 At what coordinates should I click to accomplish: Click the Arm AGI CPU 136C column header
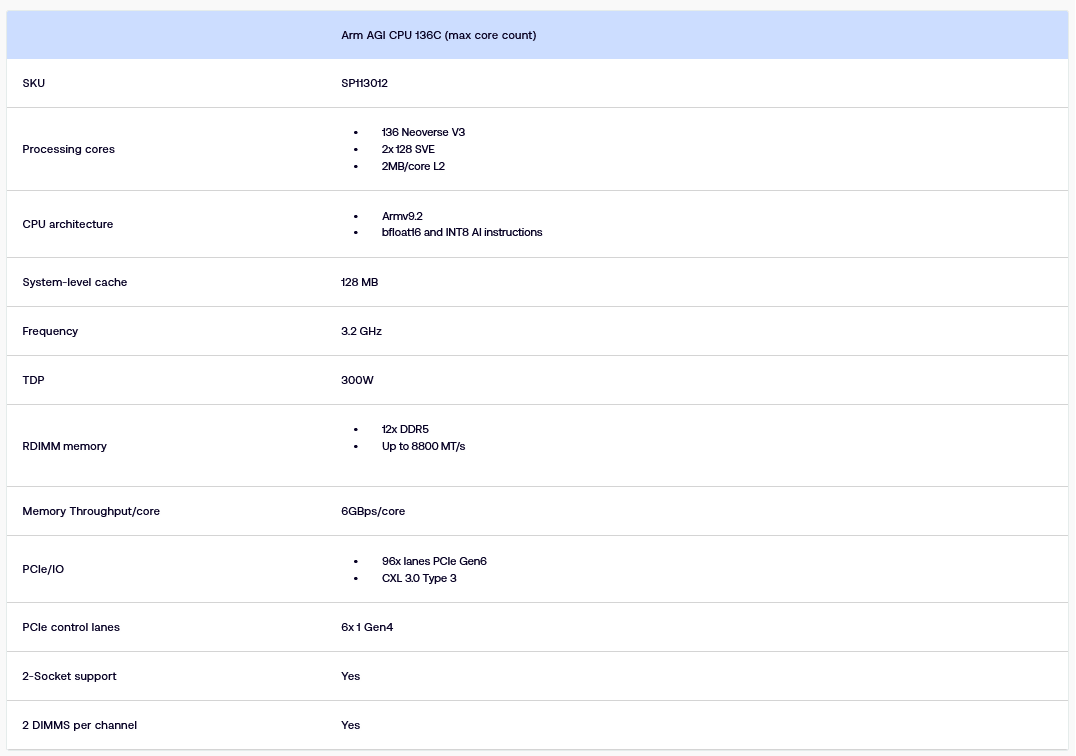pos(438,36)
